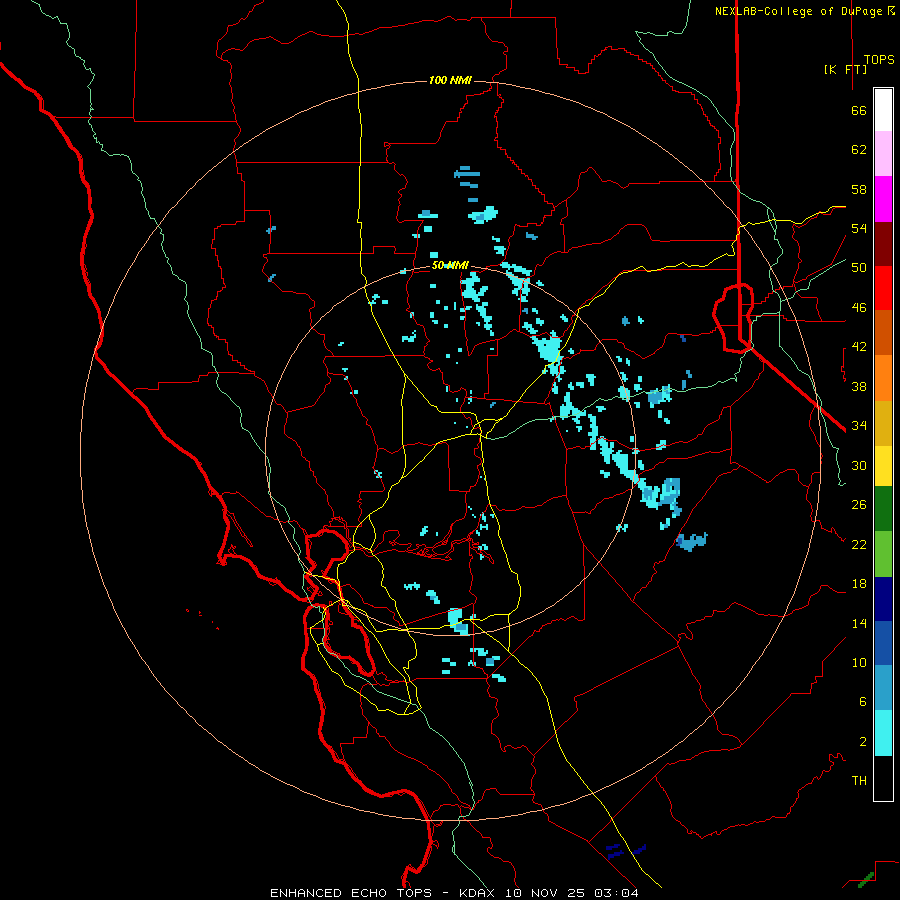Click the white swatch in the tops legend

point(883,110)
